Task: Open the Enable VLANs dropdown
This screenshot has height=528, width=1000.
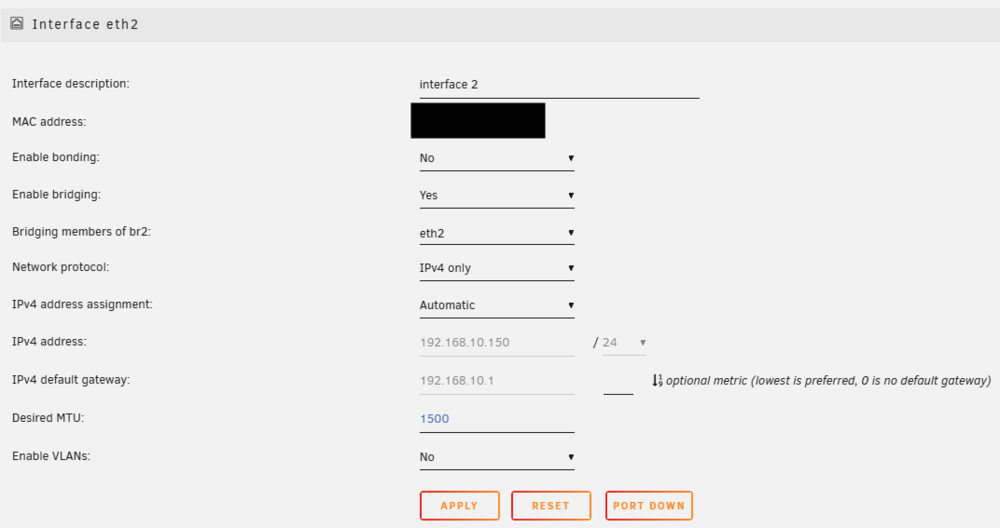Action: click(x=497, y=457)
